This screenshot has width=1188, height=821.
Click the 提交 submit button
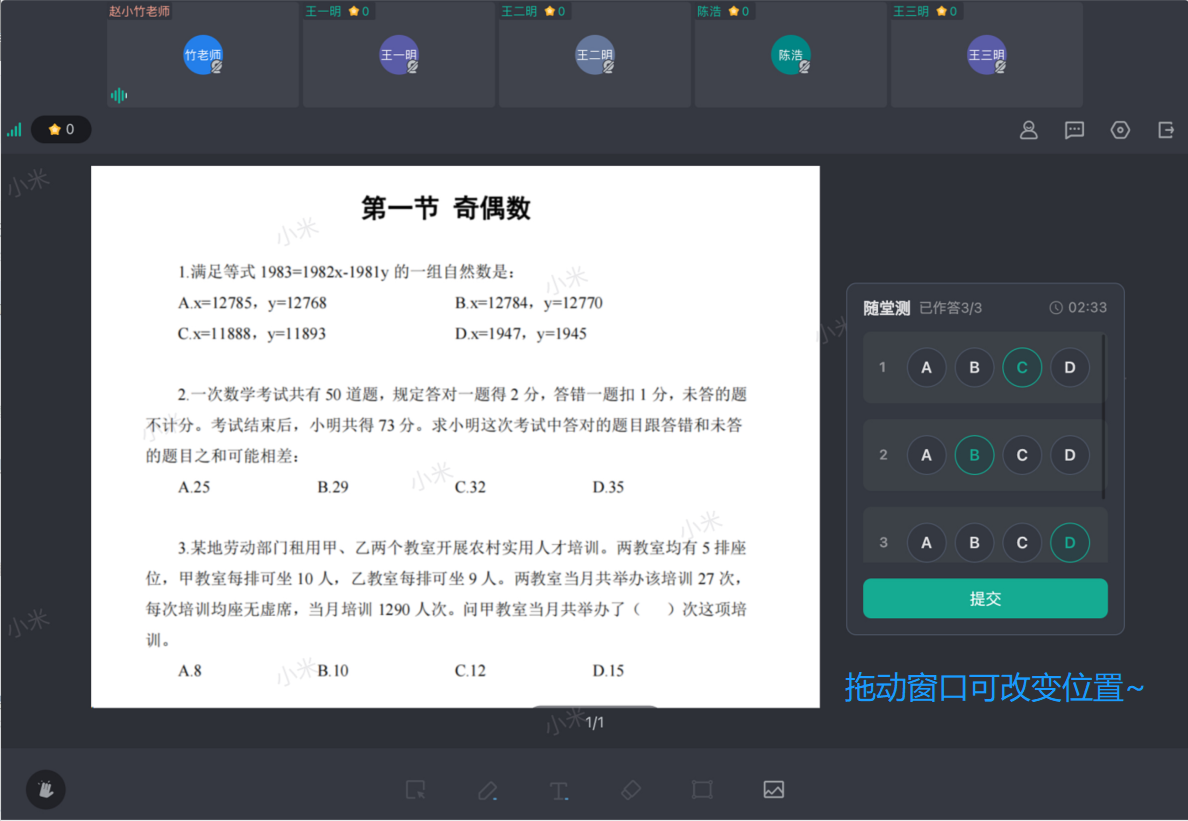coord(985,598)
